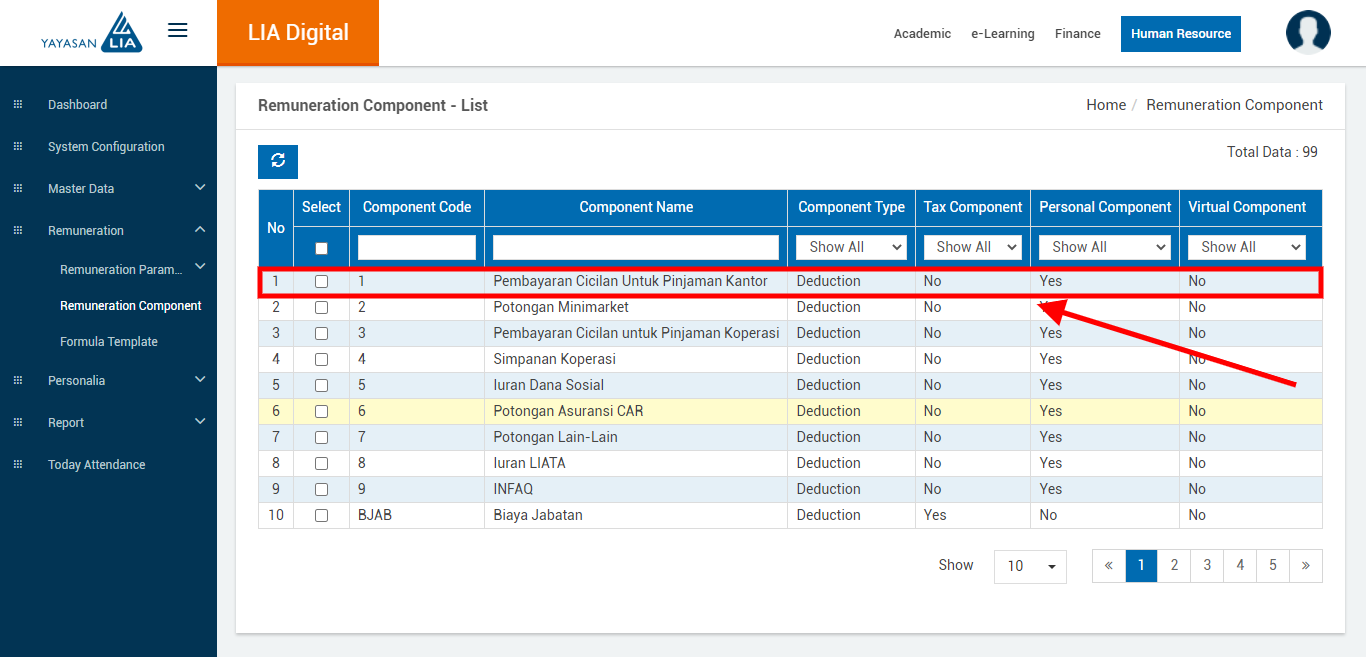Go to previous page using « icon

click(x=1109, y=565)
